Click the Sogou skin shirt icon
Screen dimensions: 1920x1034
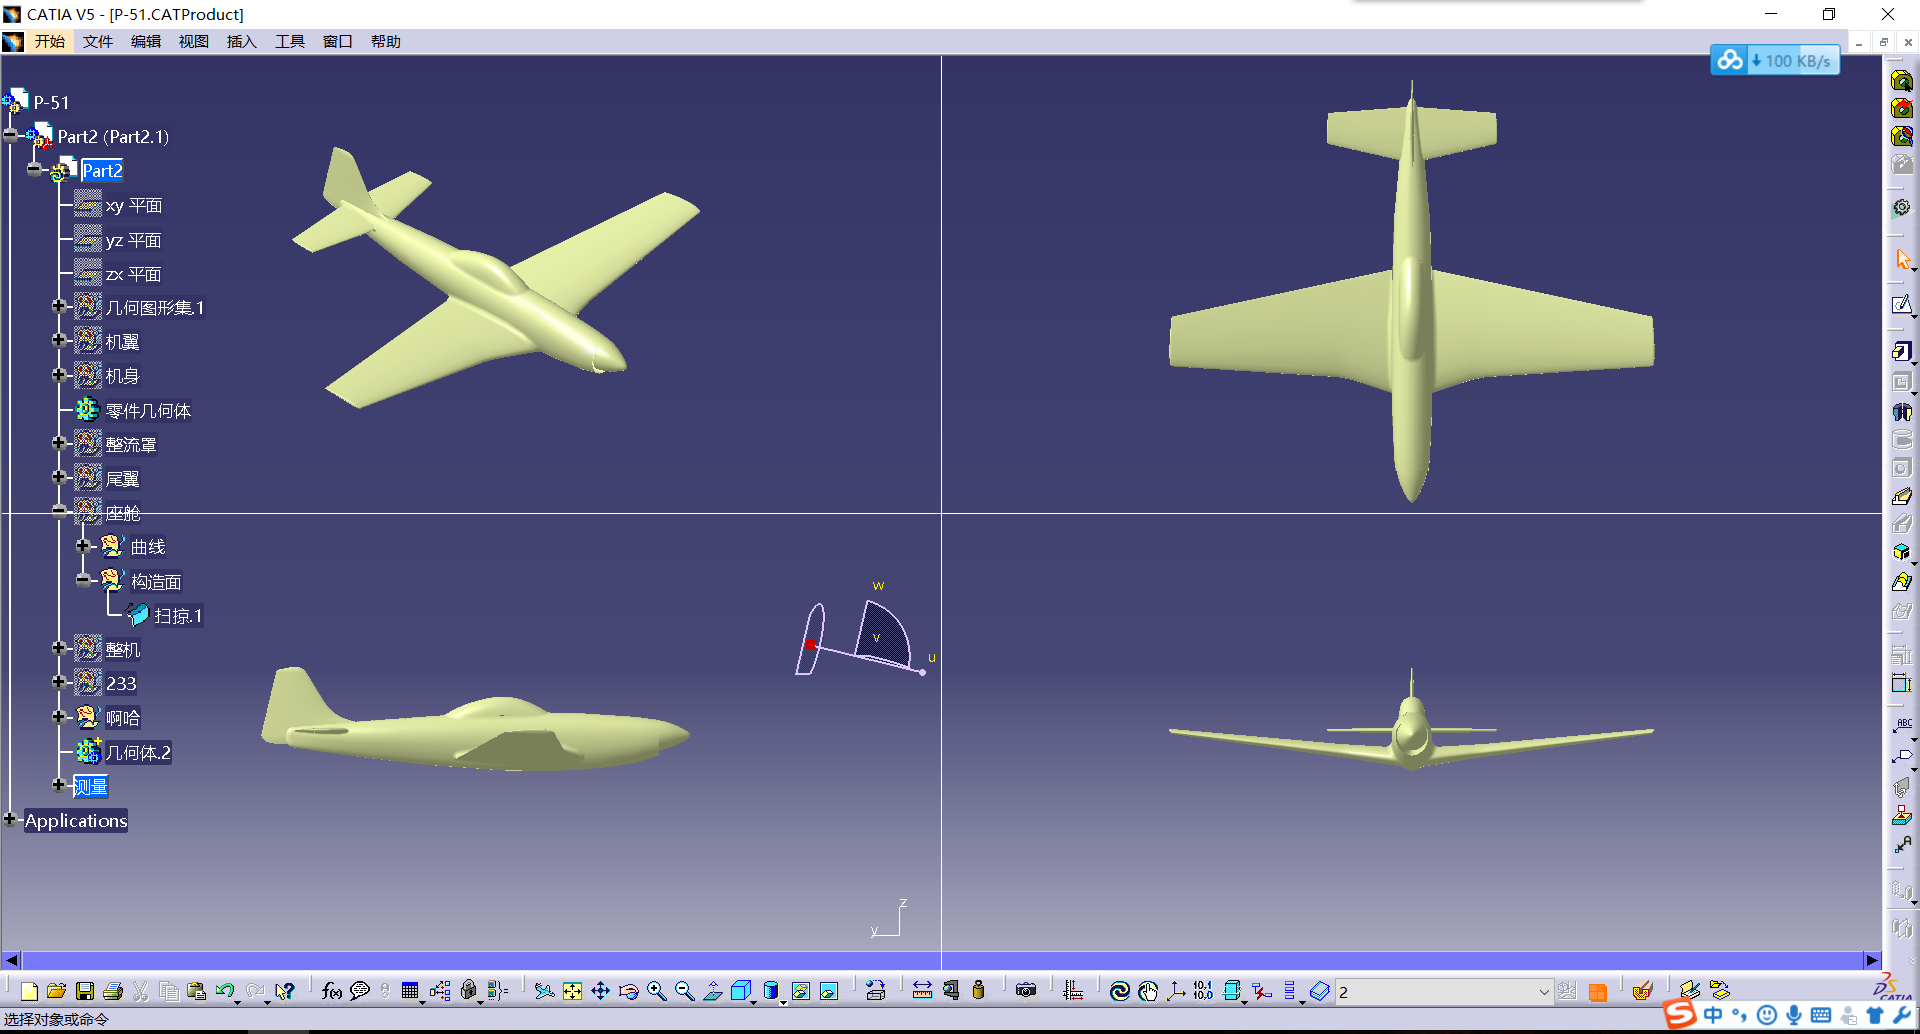tap(1875, 1016)
